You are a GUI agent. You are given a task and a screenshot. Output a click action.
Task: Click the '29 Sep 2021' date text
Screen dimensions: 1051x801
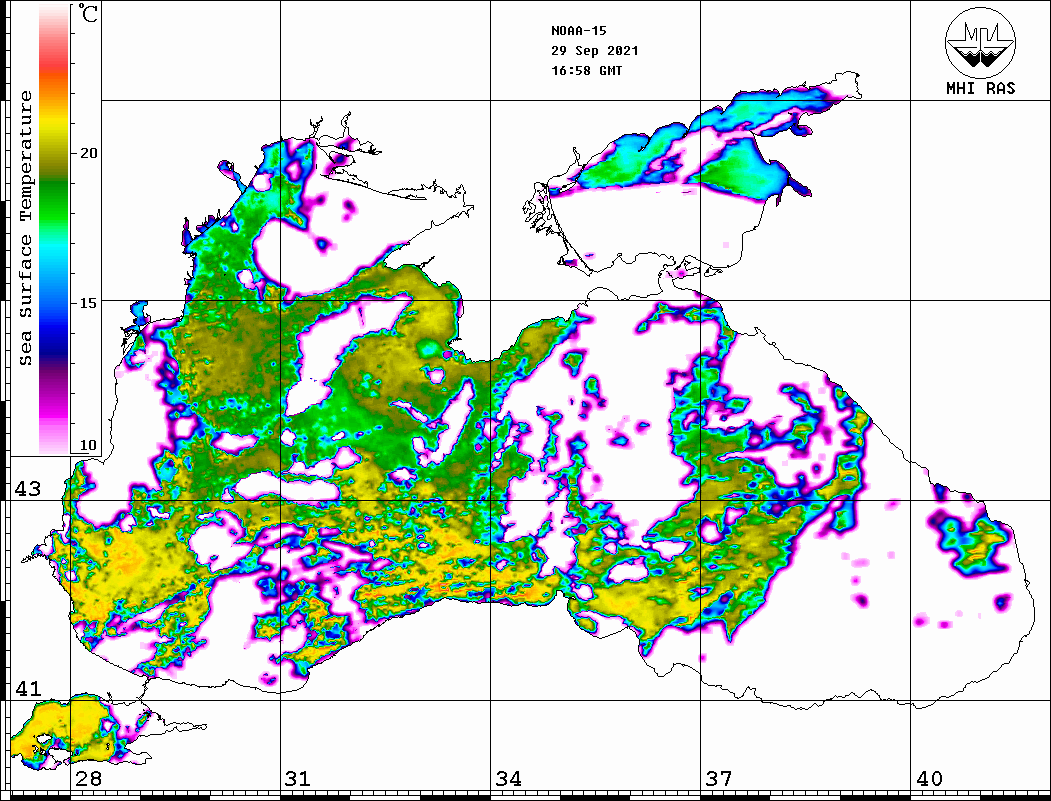[x=595, y=51]
